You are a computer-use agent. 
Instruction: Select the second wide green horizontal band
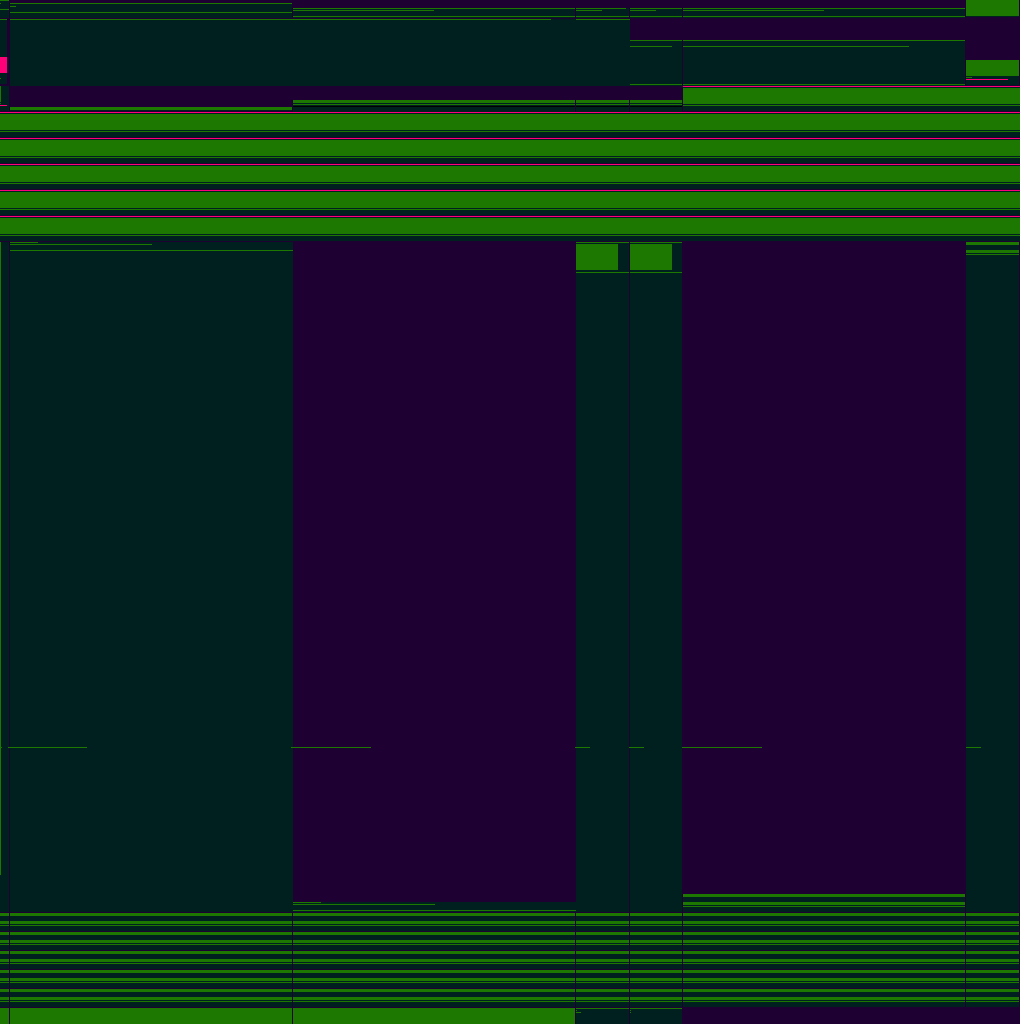pos(510,148)
